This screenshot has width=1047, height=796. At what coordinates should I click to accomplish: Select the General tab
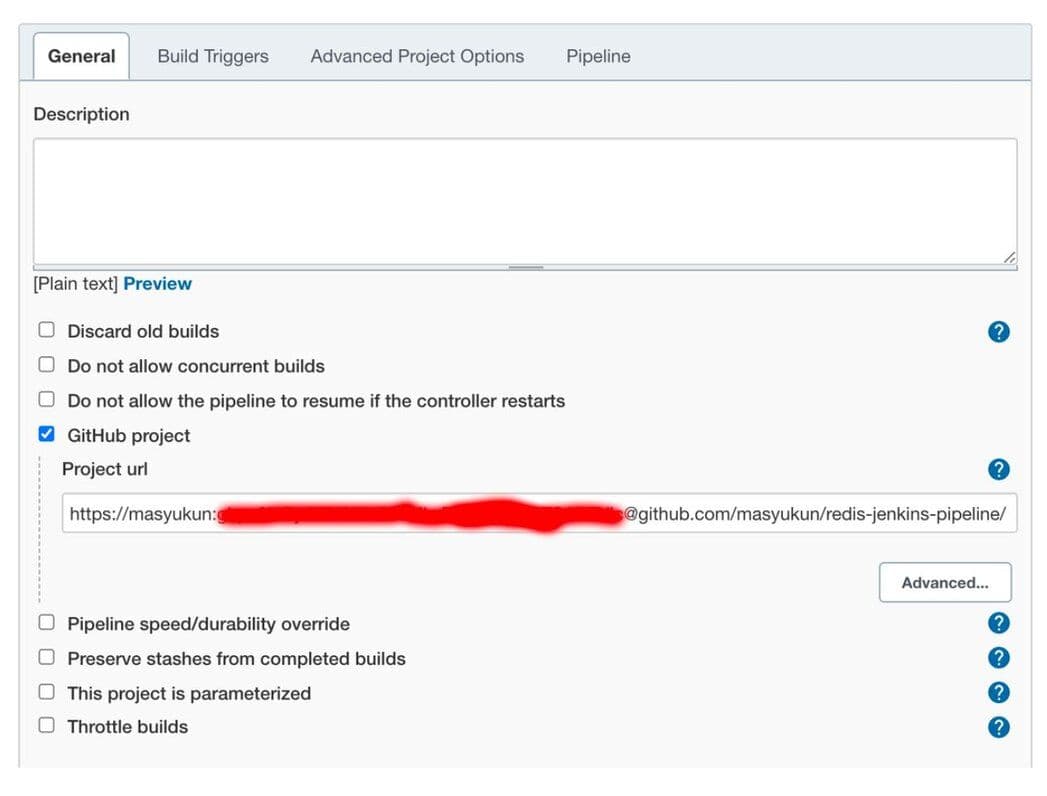click(80, 56)
